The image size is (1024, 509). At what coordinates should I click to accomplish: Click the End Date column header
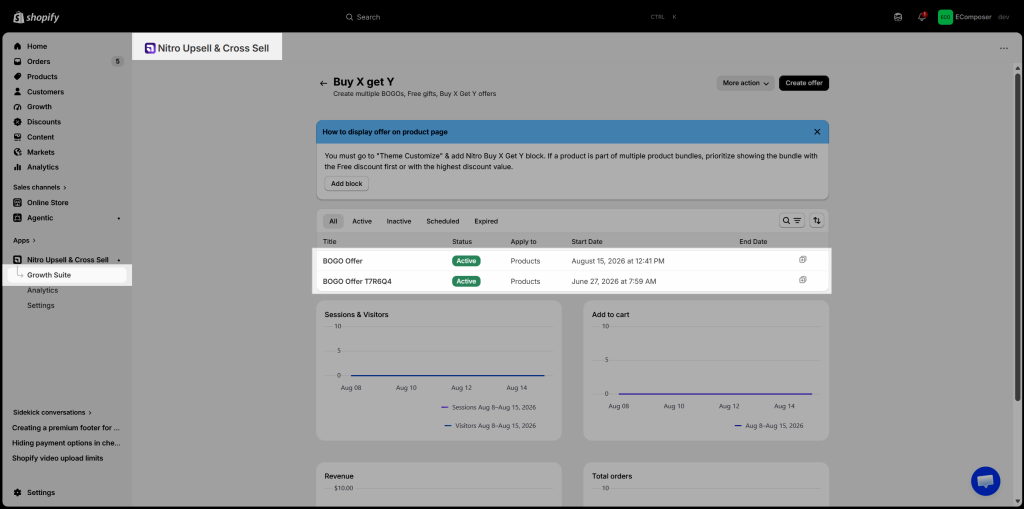tap(753, 242)
